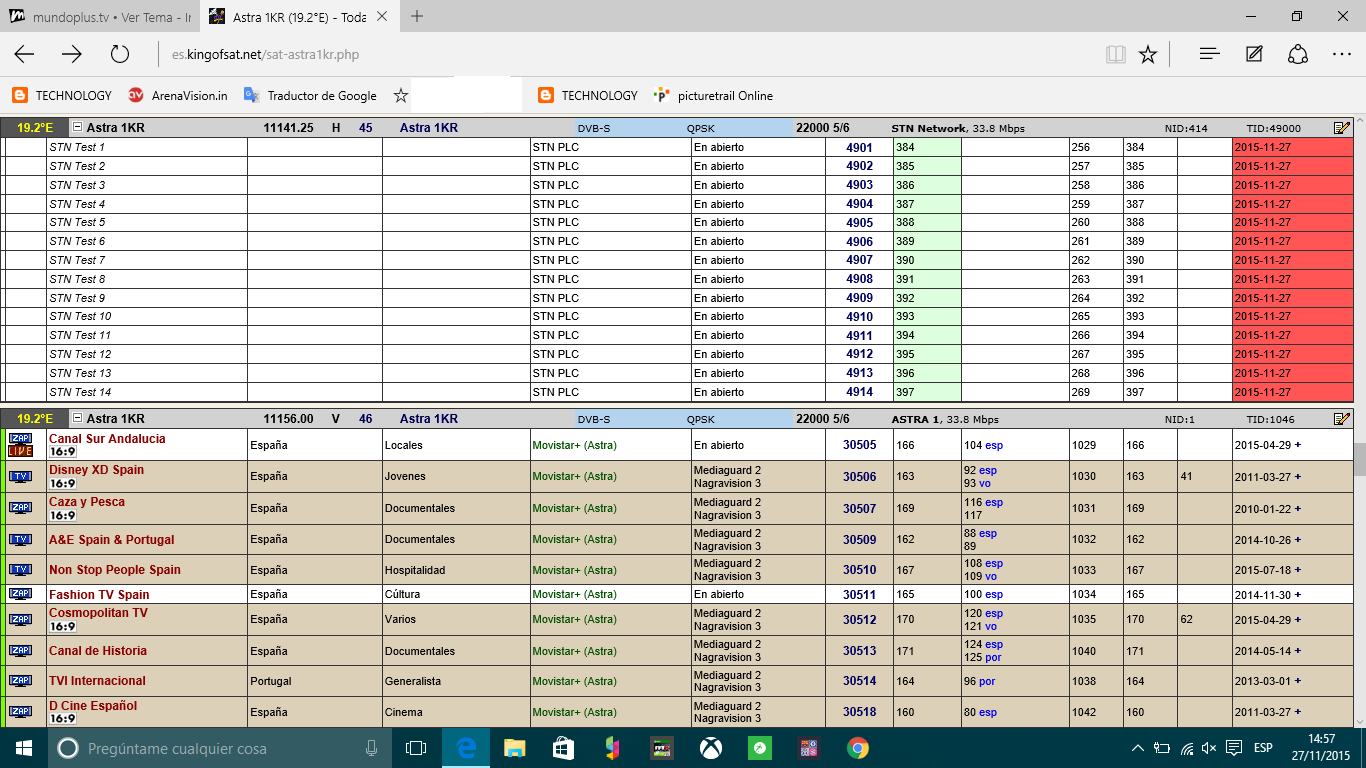This screenshot has width=1366, height=768.
Task: Click the red 2015-11-27 cell of STN Test 7
Action: [x=1292, y=260]
